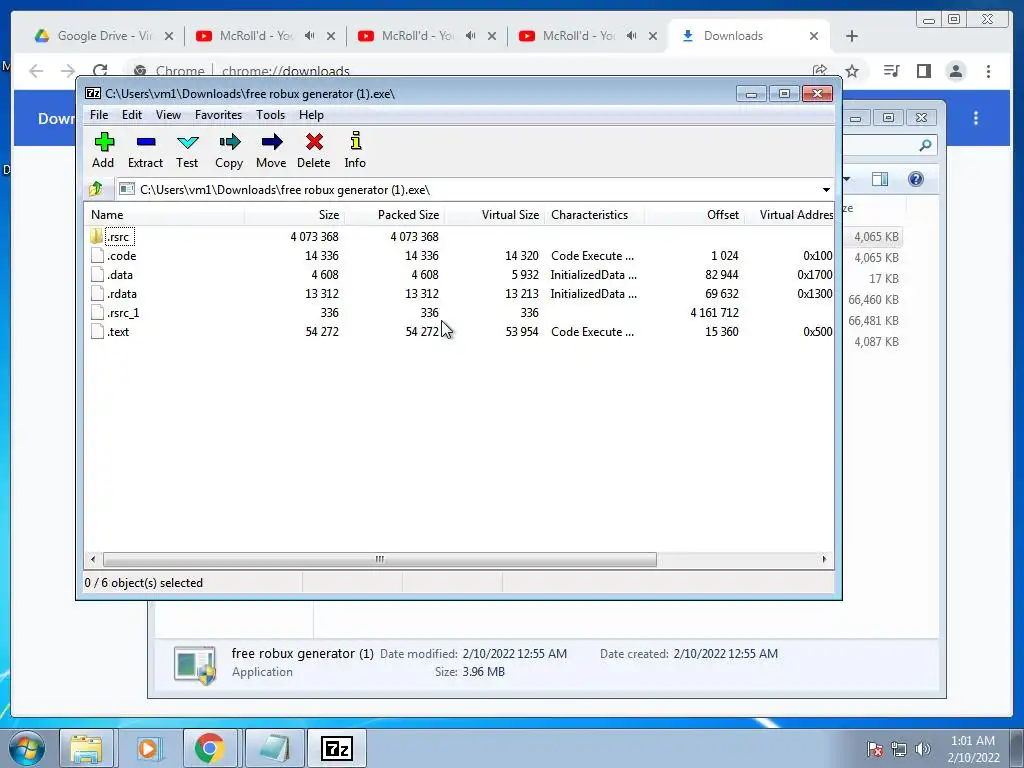The height and width of the screenshot is (768, 1024).
Task: Click the Action Center flag tray icon
Action: [x=875, y=749]
